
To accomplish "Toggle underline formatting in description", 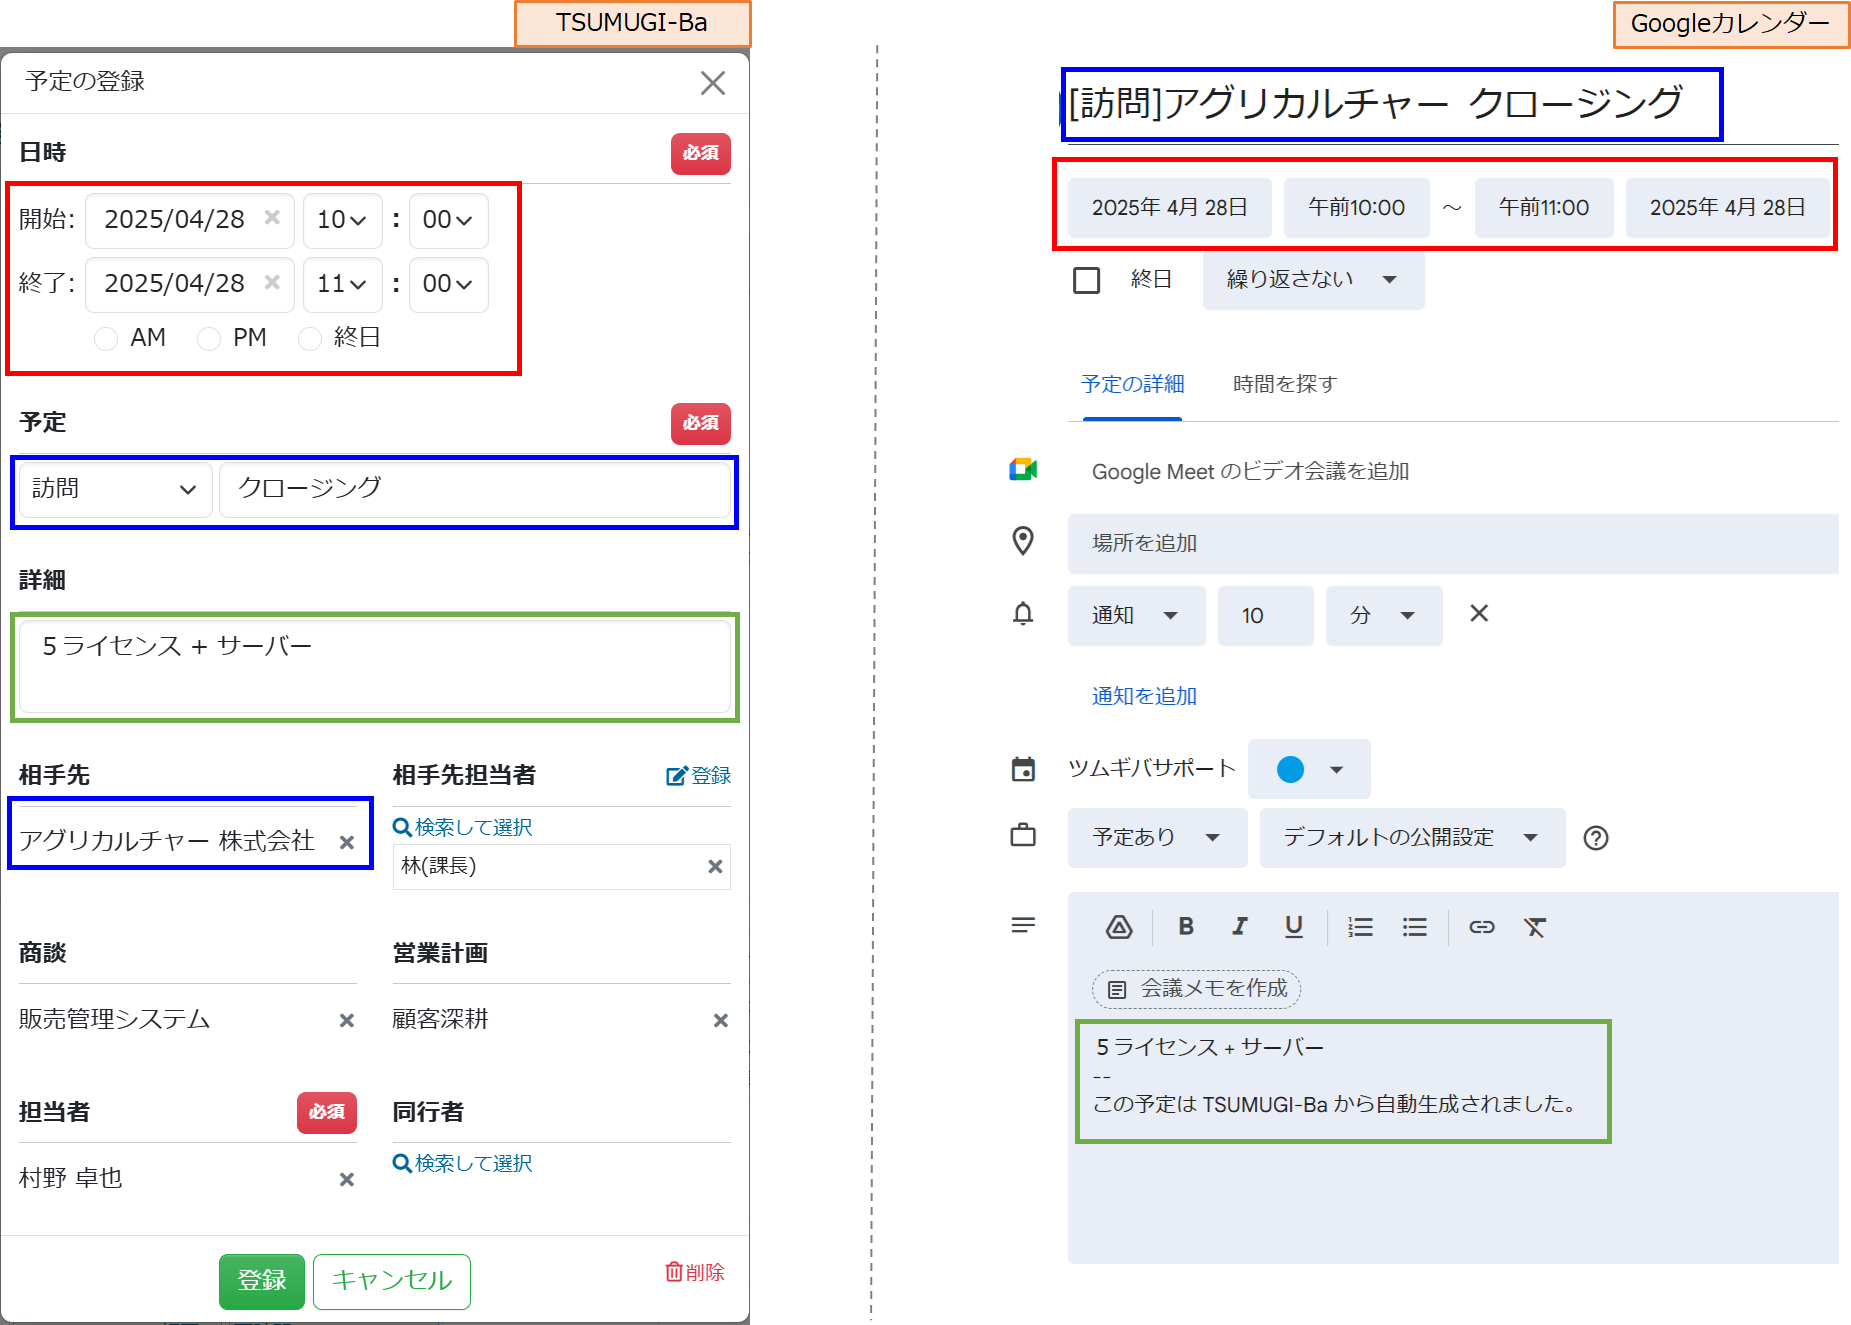I will [x=1294, y=927].
